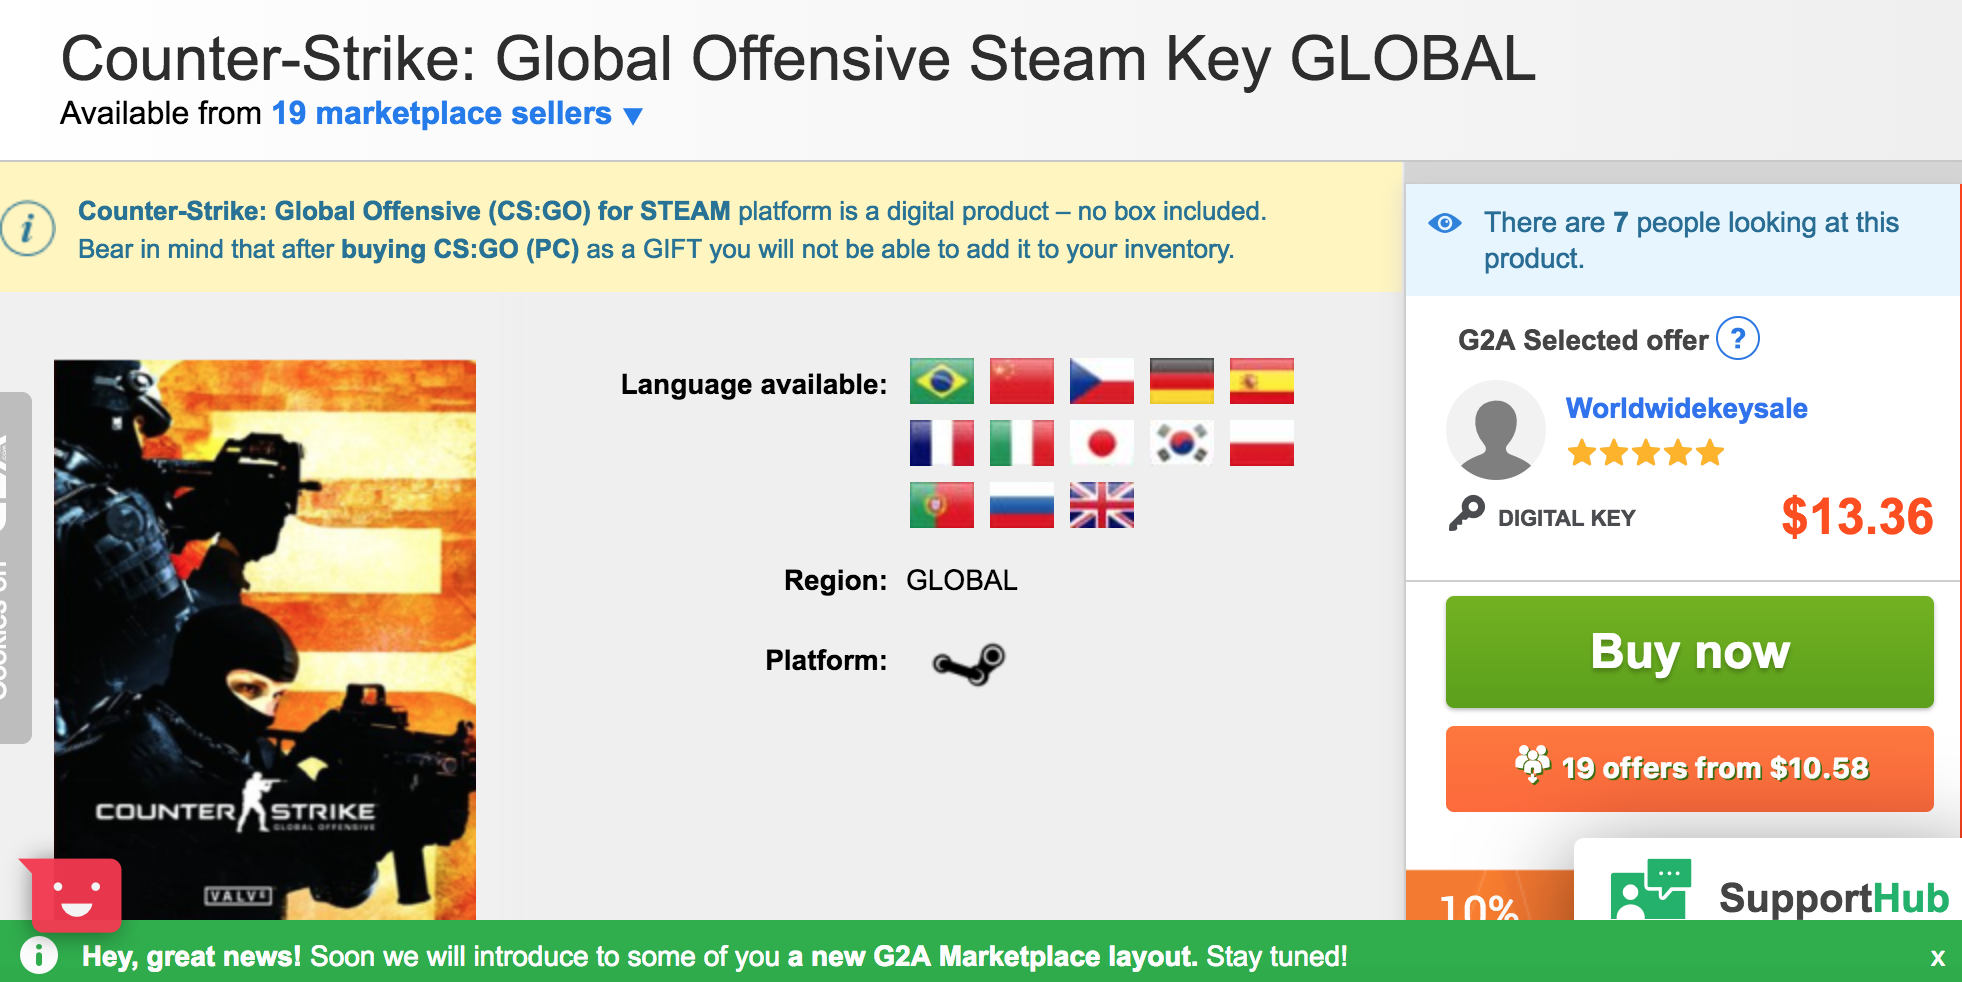1962x982 pixels.
Task: Click the Cookies side tab
Action: pyautogui.click(x=14, y=568)
